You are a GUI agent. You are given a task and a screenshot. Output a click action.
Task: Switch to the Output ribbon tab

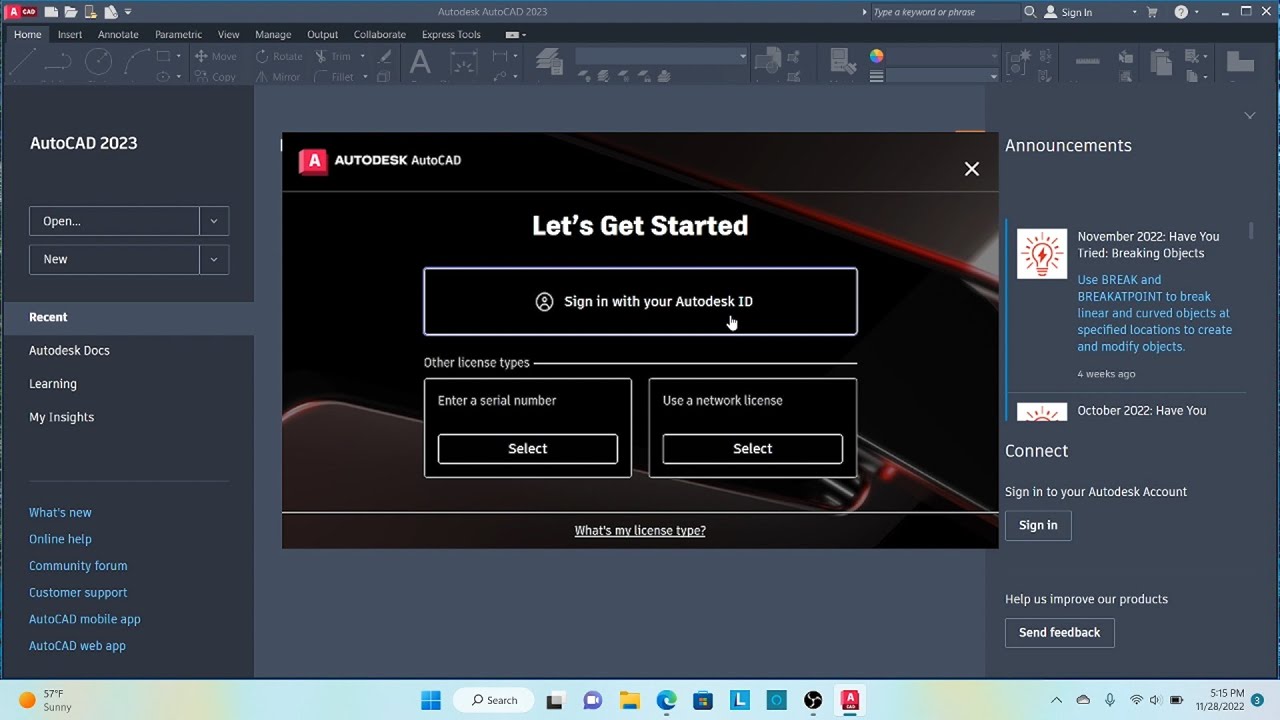[322, 34]
